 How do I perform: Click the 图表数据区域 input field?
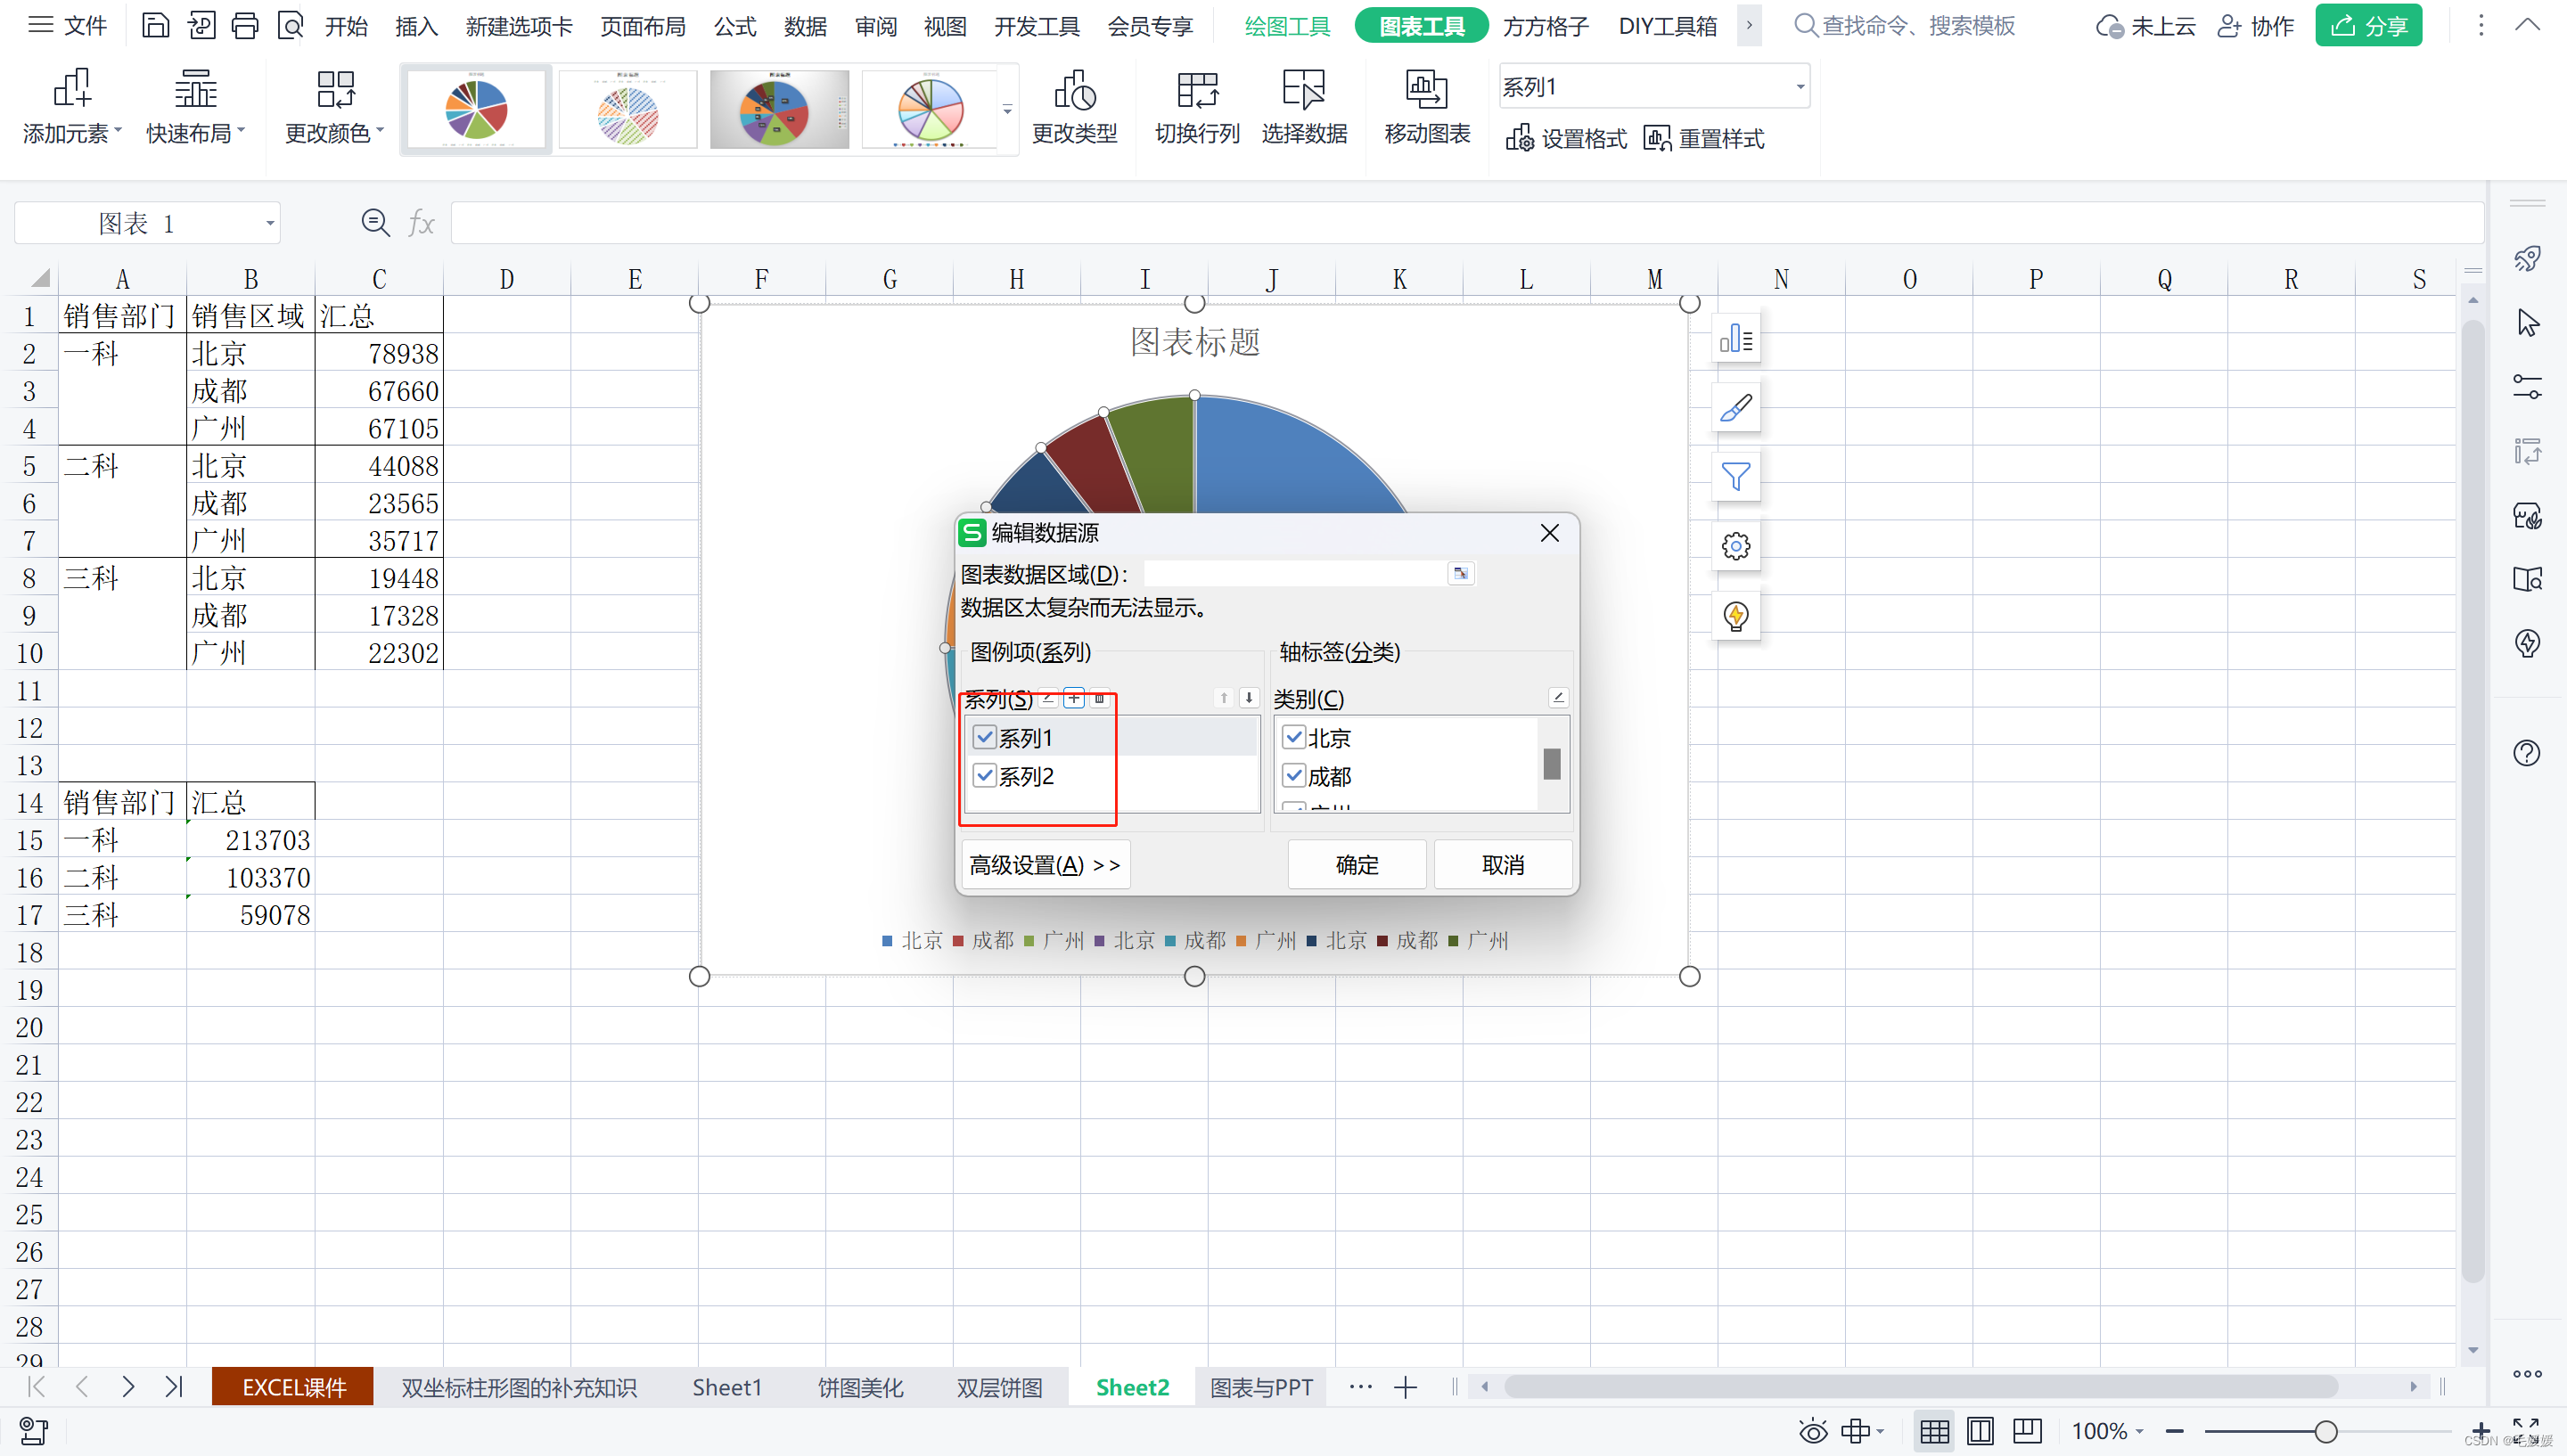1293,574
